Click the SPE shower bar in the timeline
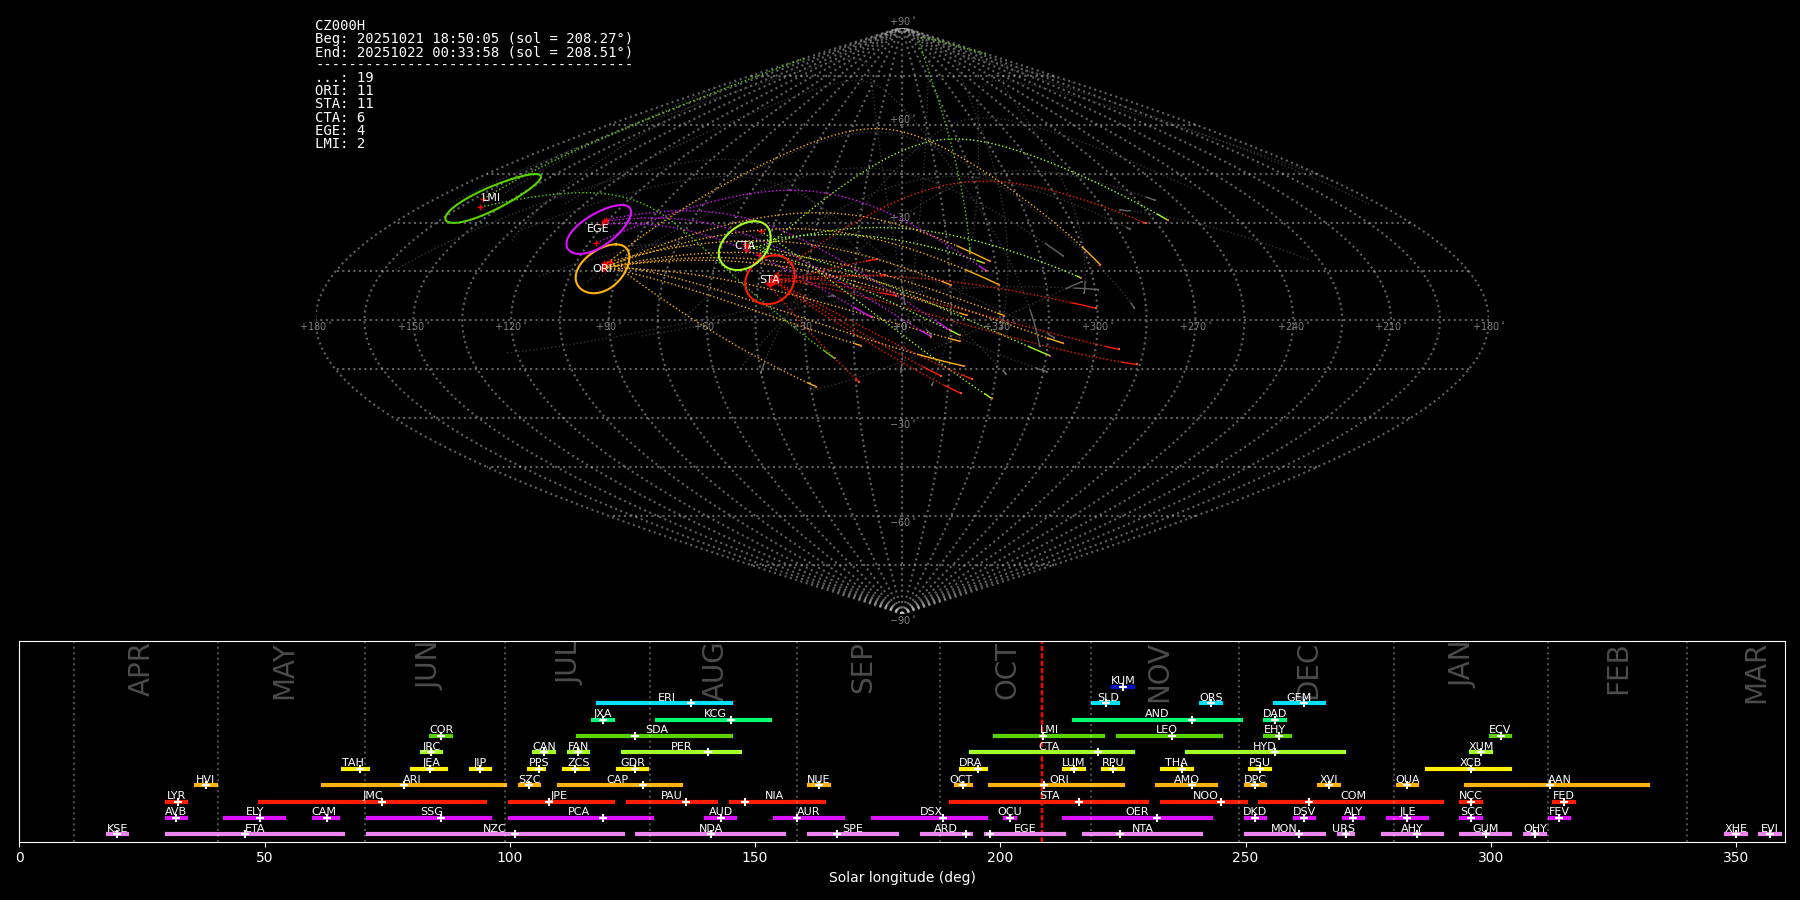The image size is (1800, 900). point(853,834)
